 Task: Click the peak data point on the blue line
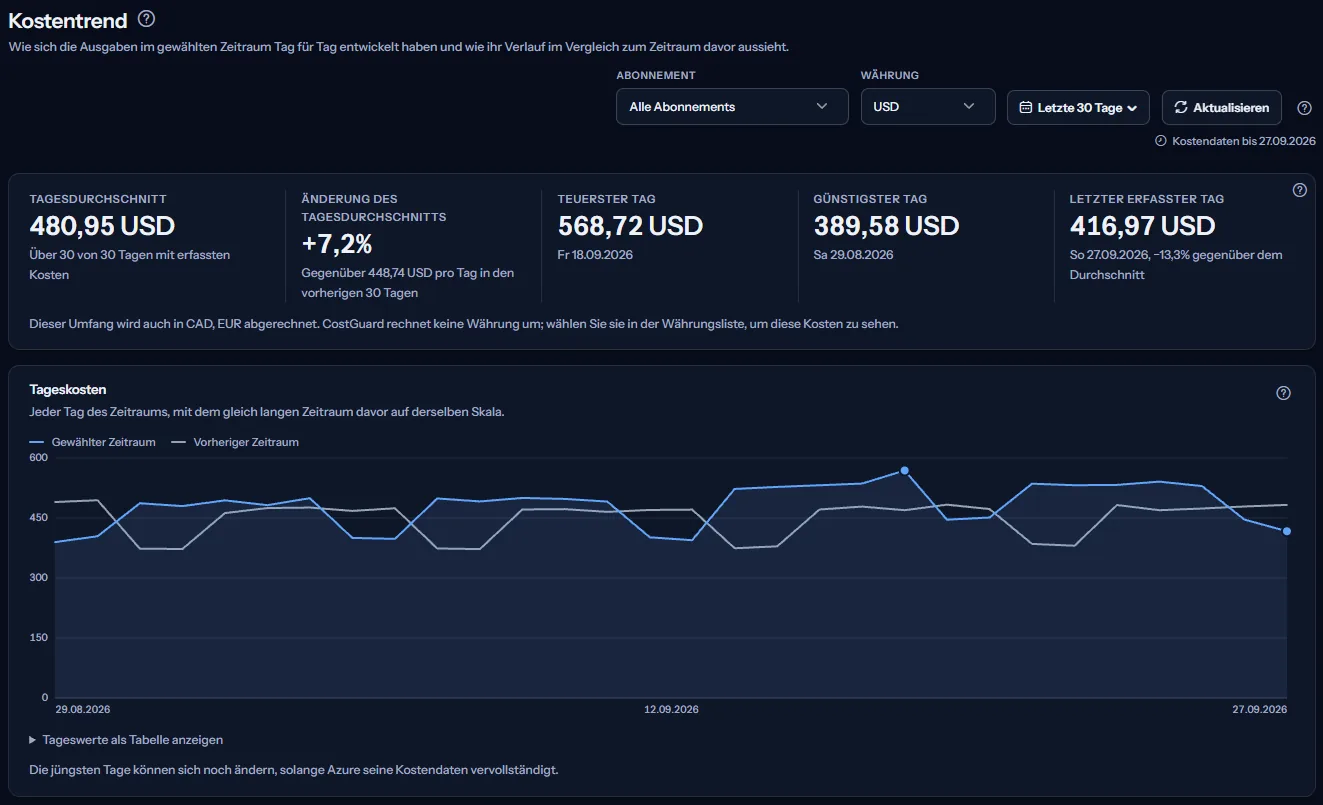(904, 470)
